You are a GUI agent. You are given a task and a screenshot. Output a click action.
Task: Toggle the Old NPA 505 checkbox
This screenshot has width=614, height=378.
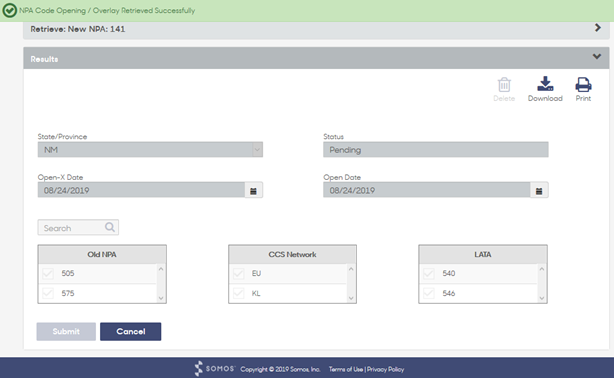pos(48,273)
